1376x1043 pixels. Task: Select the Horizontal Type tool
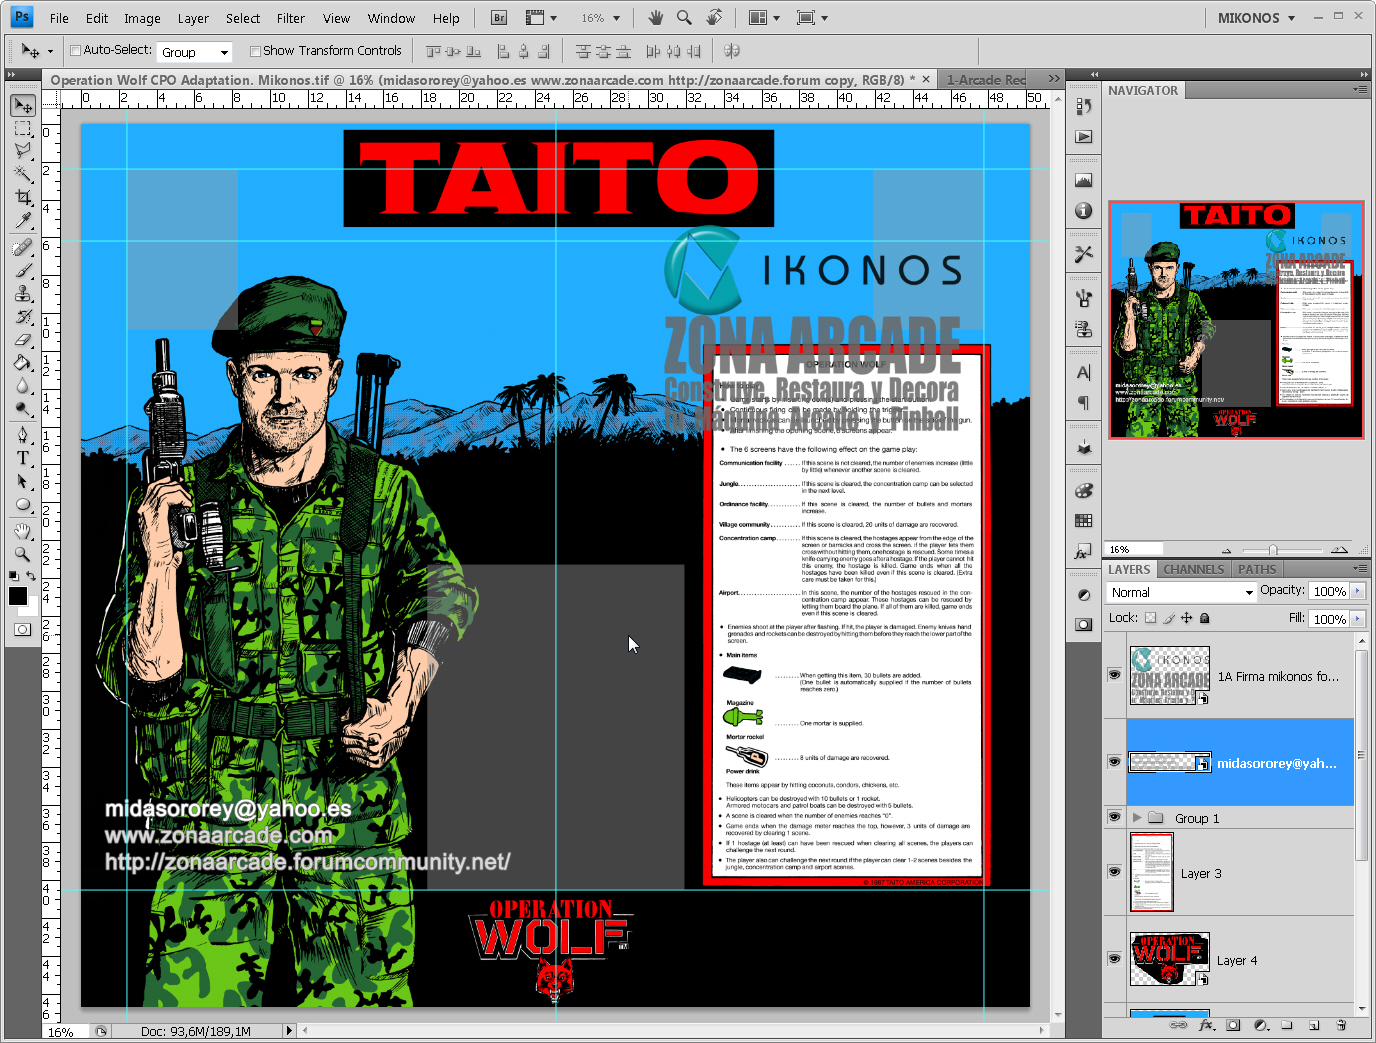(22, 458)
